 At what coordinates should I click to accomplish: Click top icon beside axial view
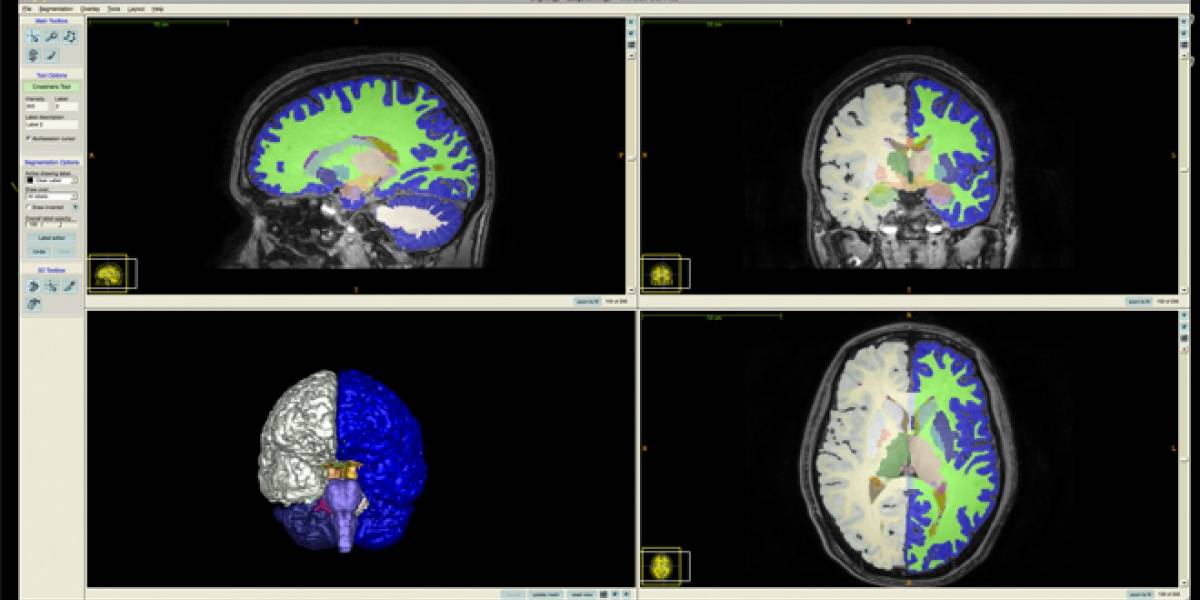click(x=1184, y=316)
